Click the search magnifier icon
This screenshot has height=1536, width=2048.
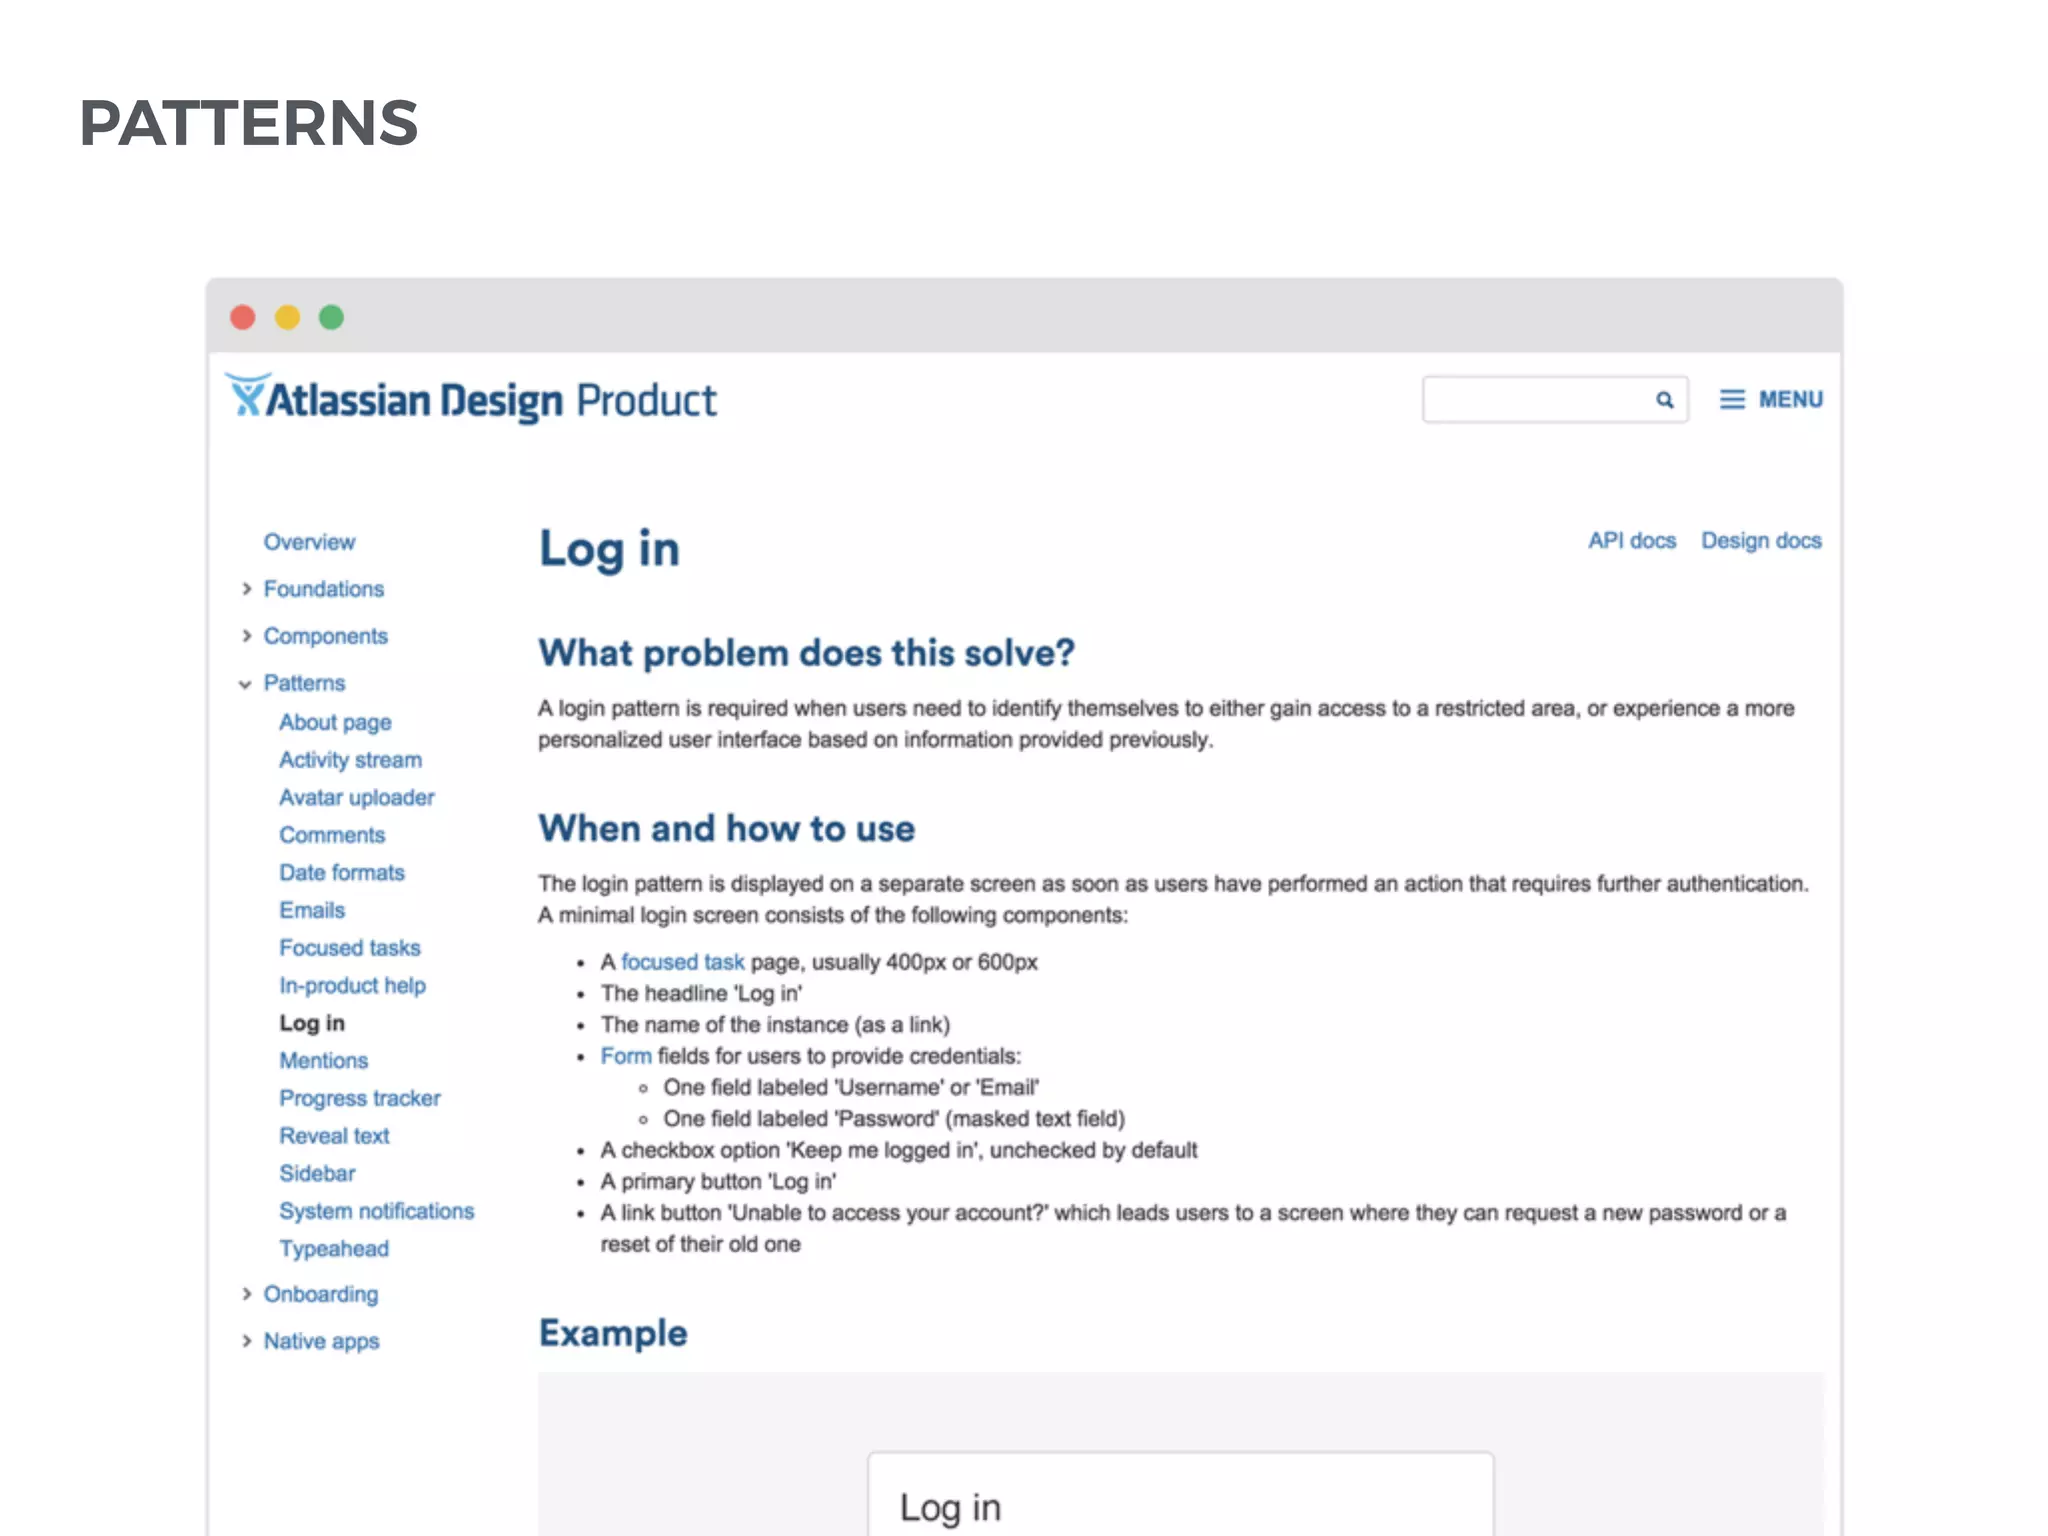pos(1664,400)
